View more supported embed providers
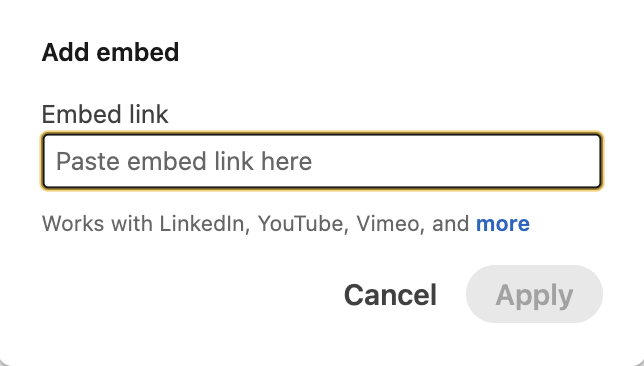 point(503,223)
